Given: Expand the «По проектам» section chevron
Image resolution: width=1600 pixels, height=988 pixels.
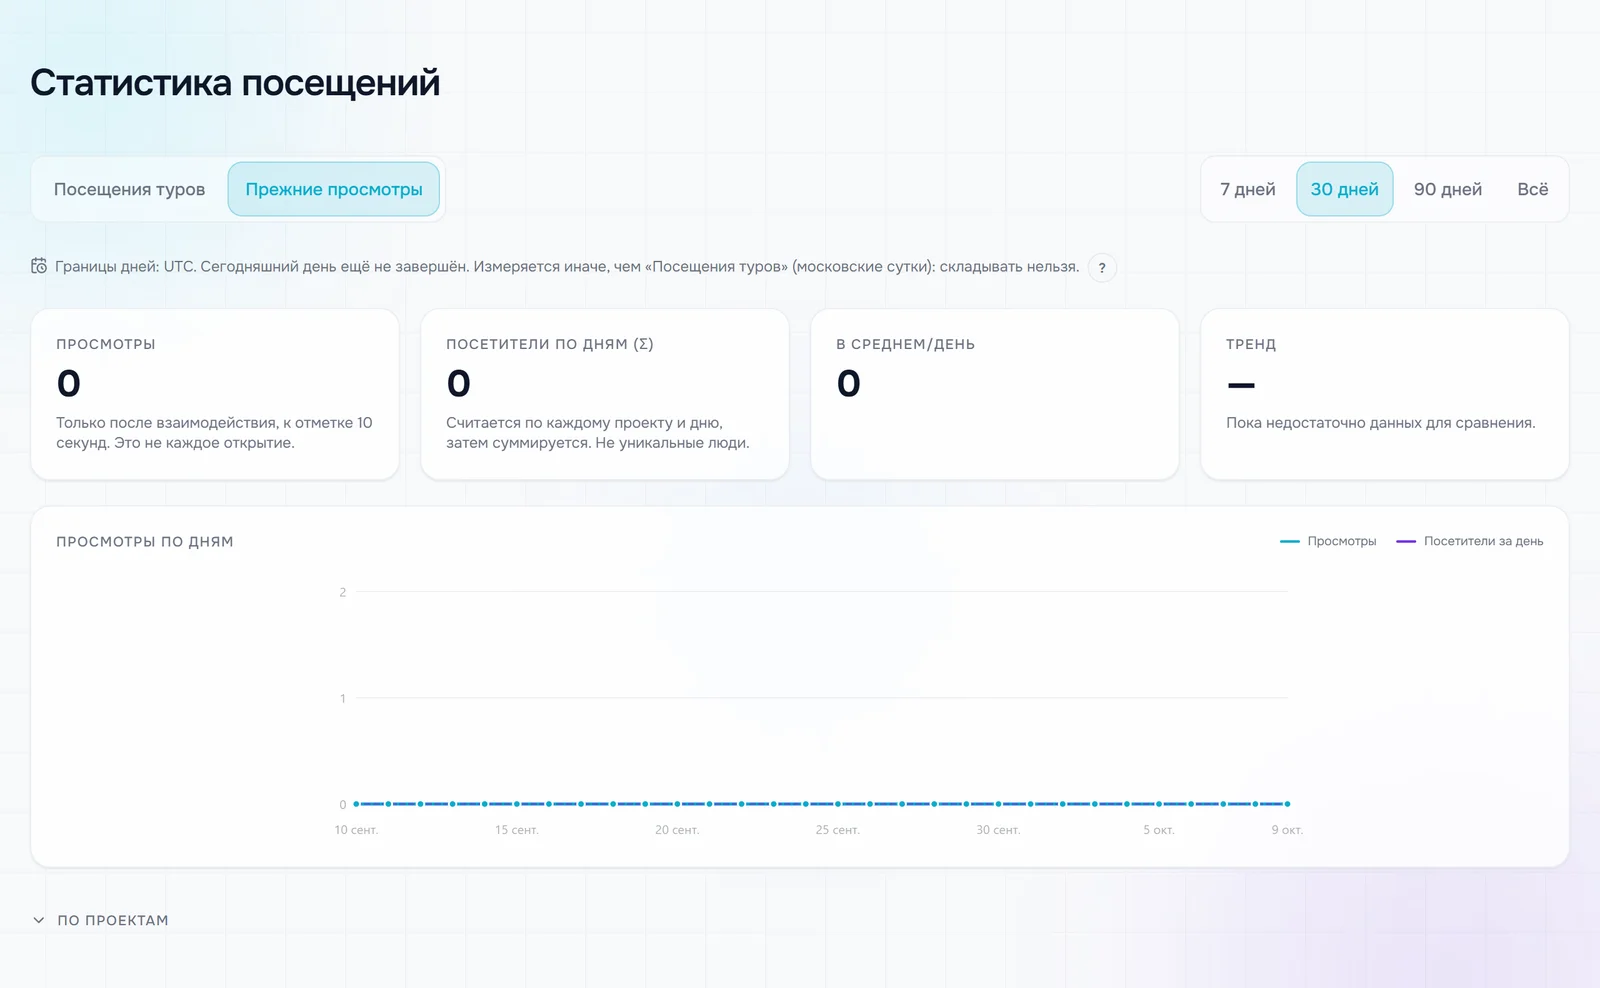Looking at the screenshot, I should [x=39, y=920].
